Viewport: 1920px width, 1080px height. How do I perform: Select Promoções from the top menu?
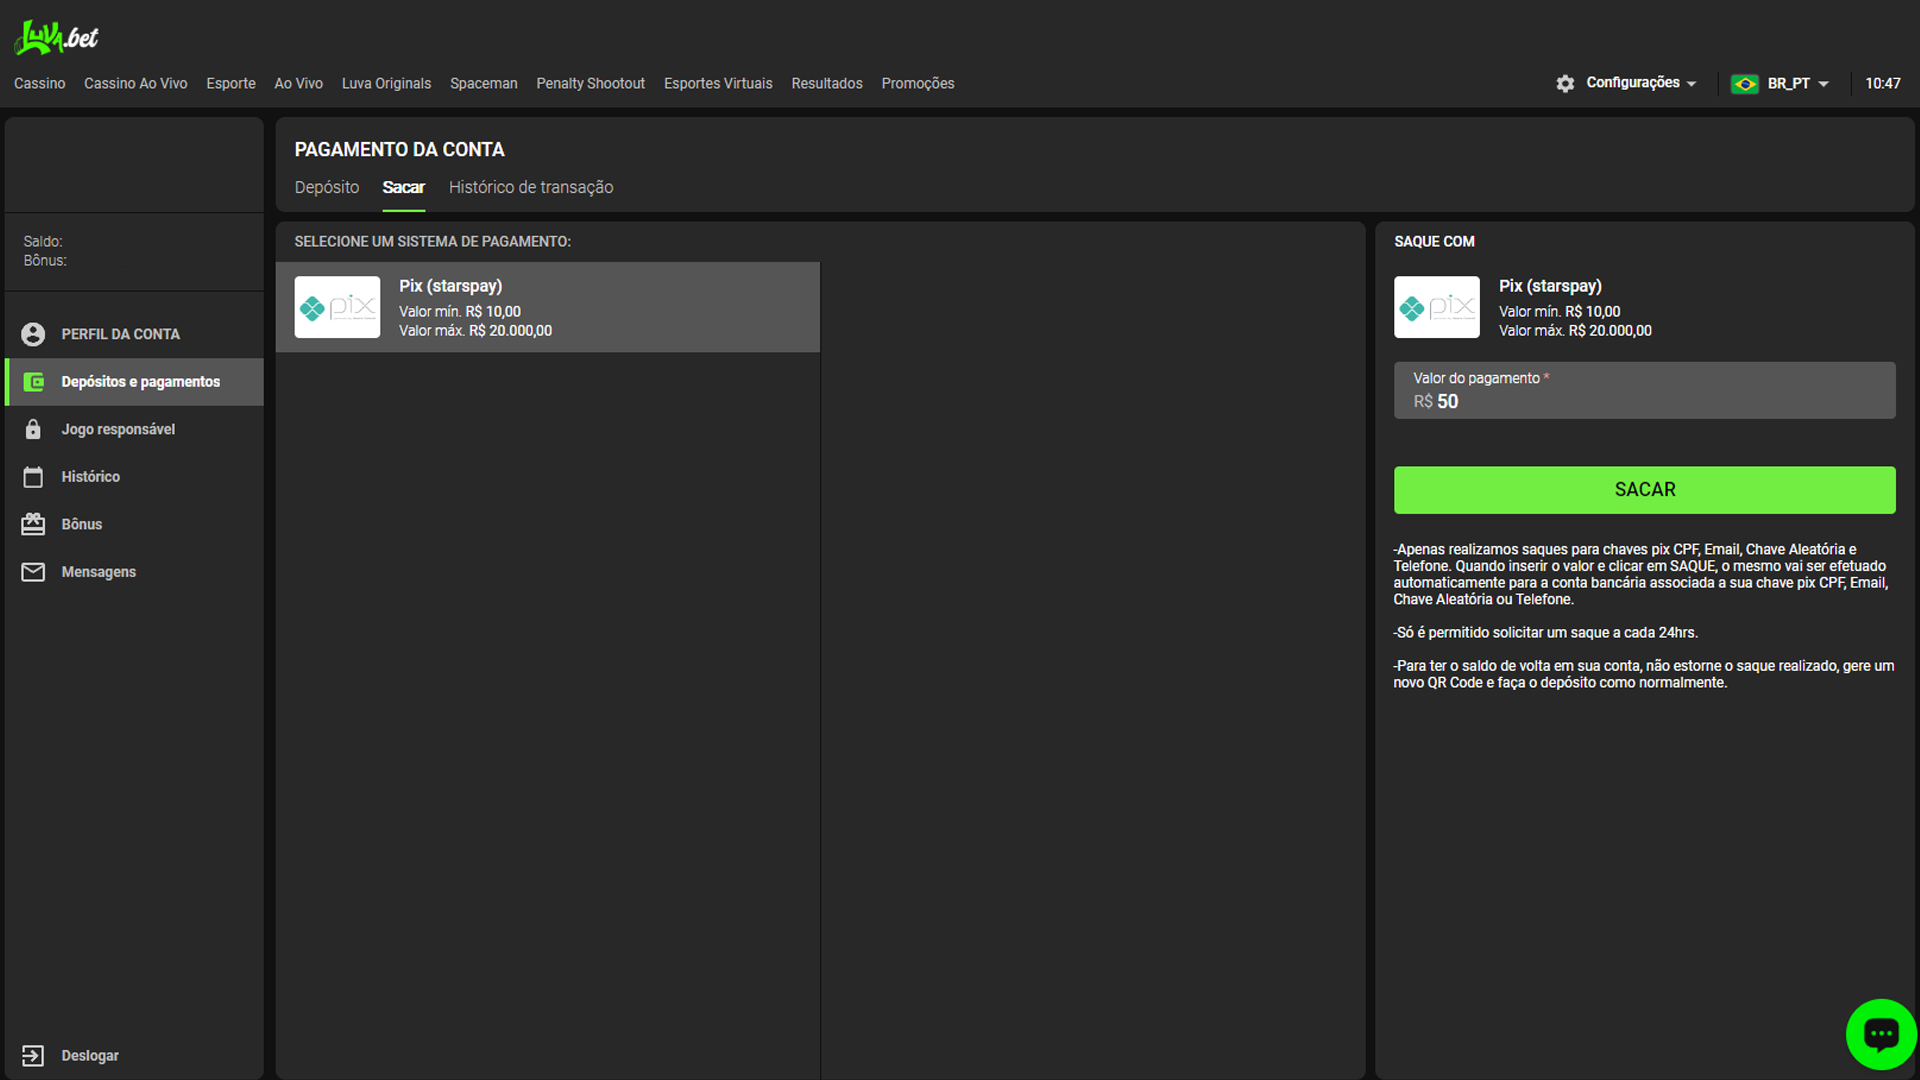[918, 83]
